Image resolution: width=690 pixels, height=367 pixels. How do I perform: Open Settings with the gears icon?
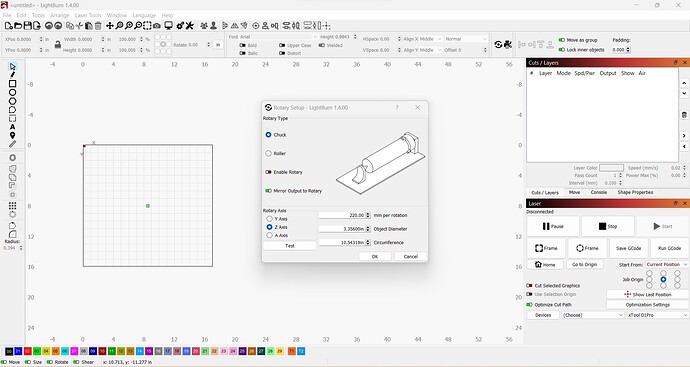(180, 26)
